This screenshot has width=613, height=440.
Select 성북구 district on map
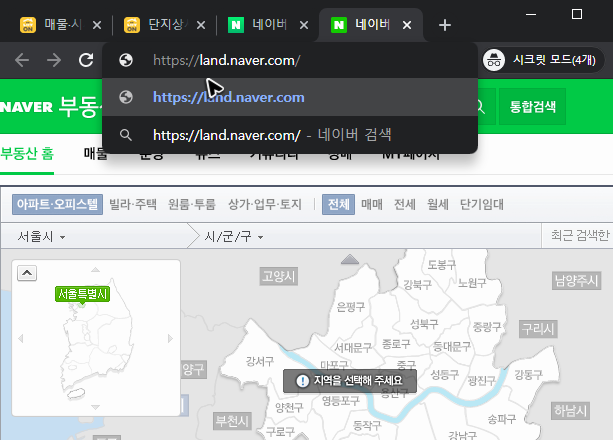(424, 324)
